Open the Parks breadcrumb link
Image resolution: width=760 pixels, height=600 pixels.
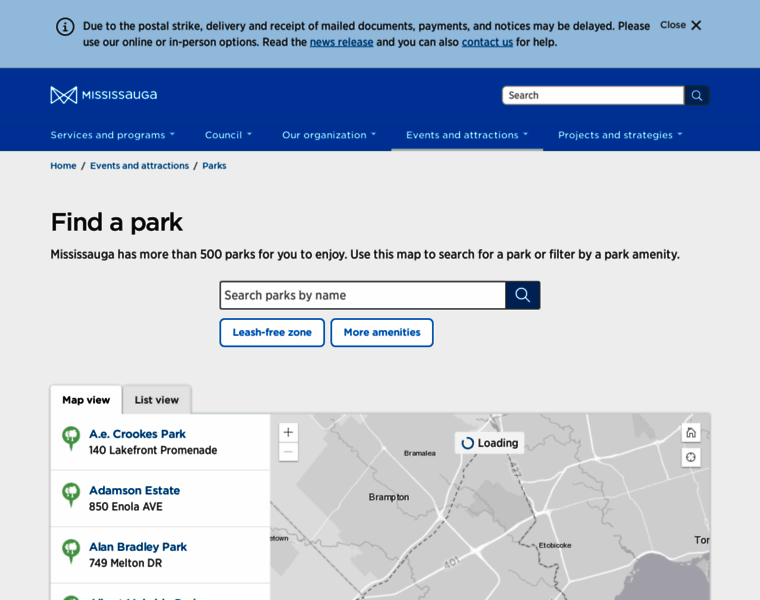pyautogui.click(x=214, y=166)
